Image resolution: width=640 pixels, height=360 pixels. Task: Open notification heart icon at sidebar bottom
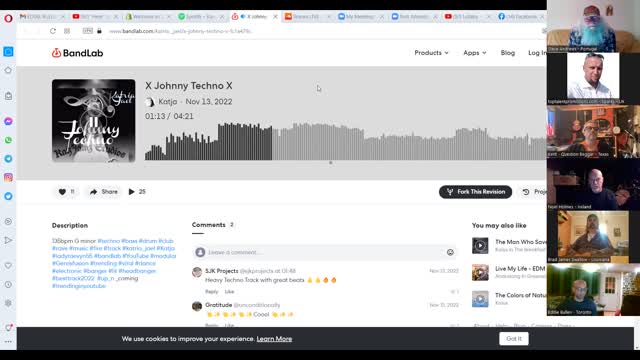pos(8,327)
